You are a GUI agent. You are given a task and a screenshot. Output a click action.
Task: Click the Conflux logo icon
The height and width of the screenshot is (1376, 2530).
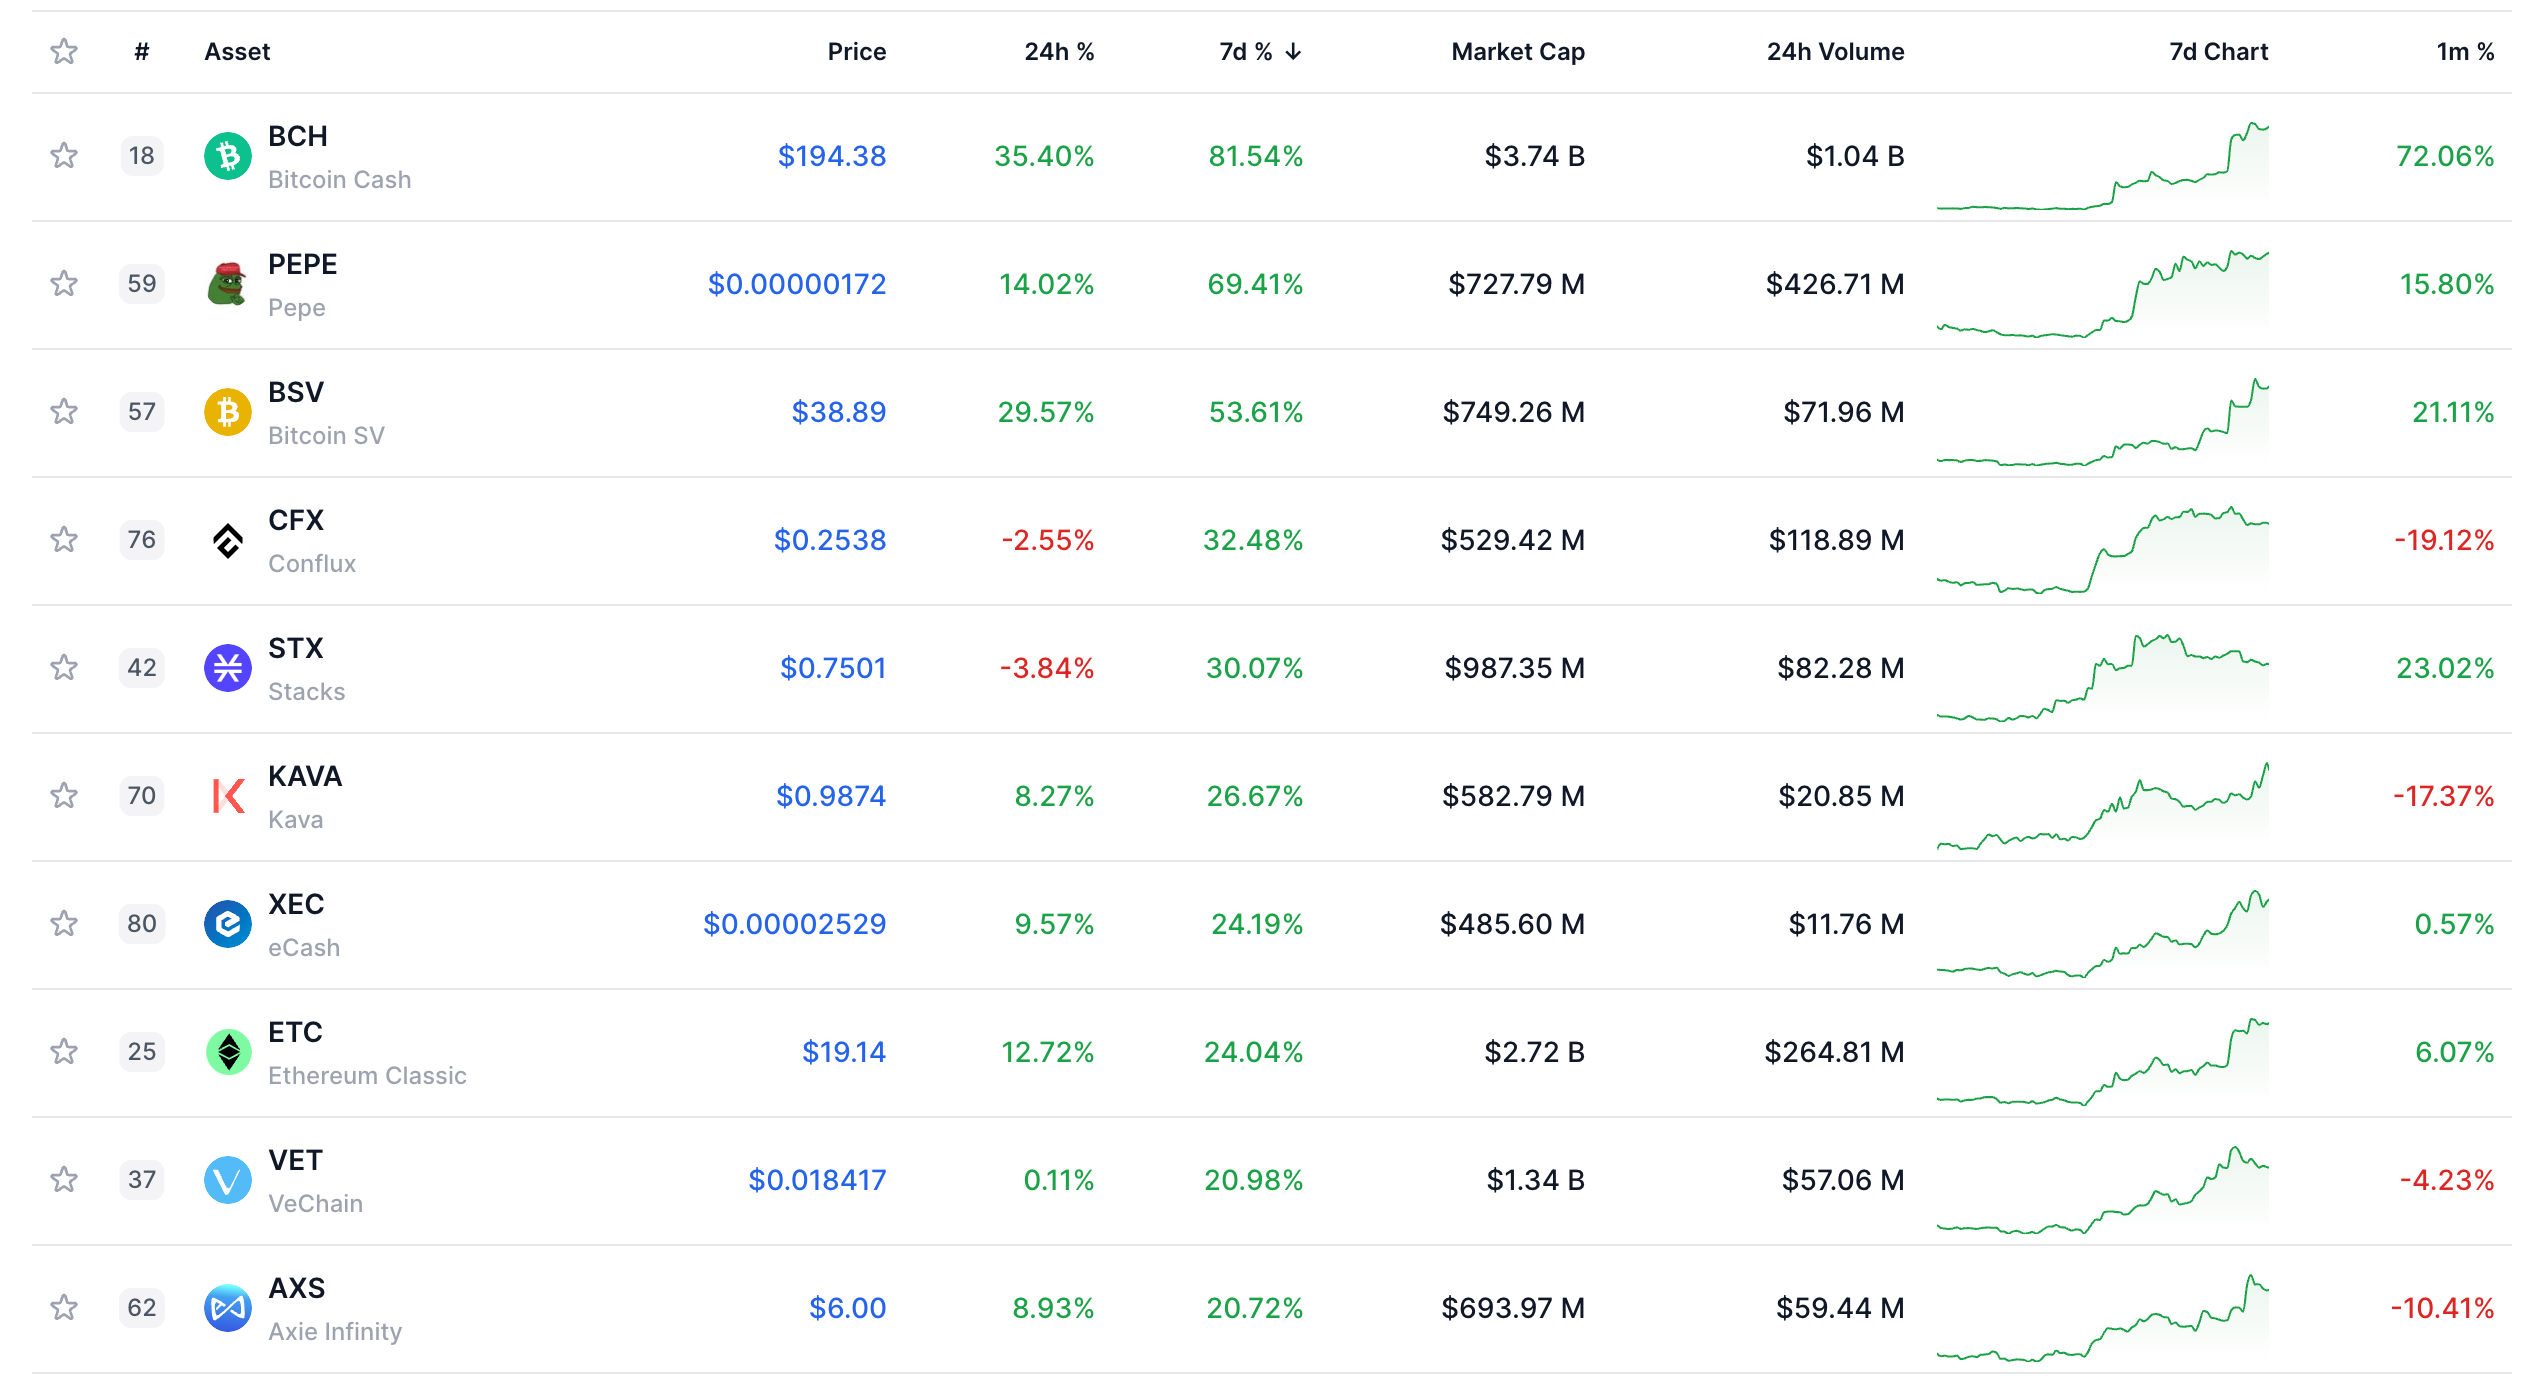(x=228, y=540)
